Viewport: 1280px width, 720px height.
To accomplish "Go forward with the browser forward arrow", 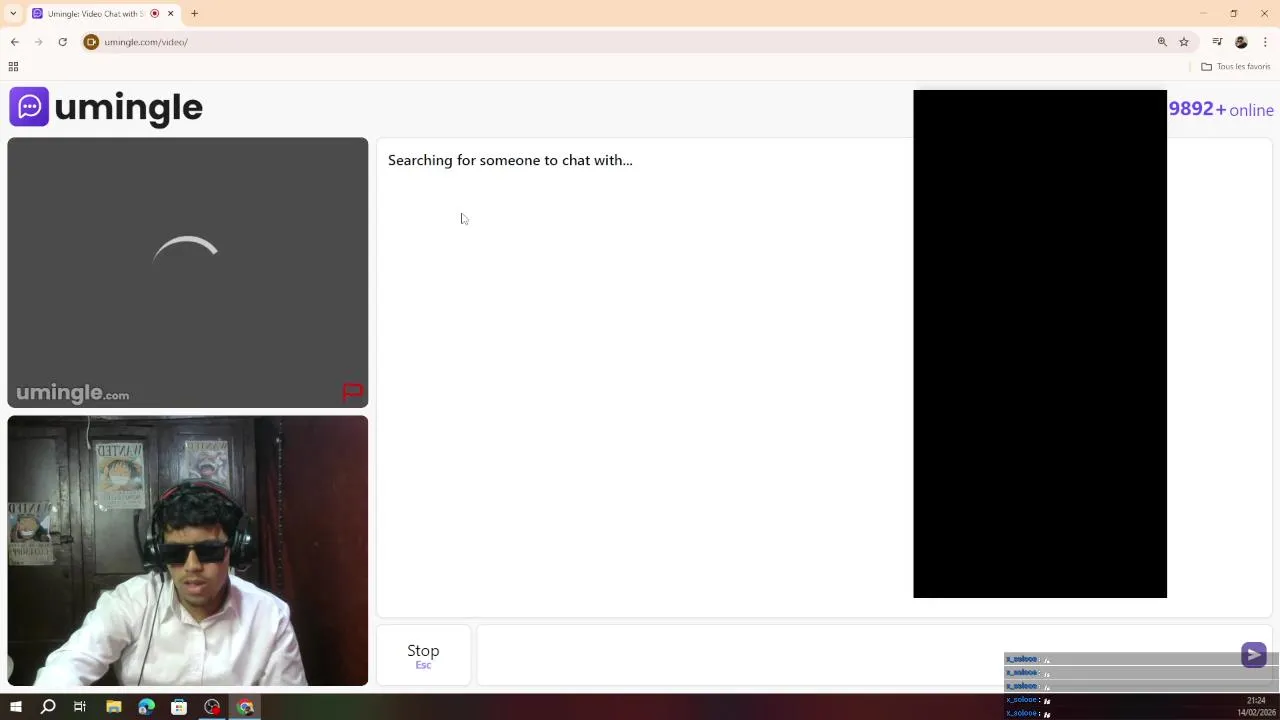I will tap(39, 42).
